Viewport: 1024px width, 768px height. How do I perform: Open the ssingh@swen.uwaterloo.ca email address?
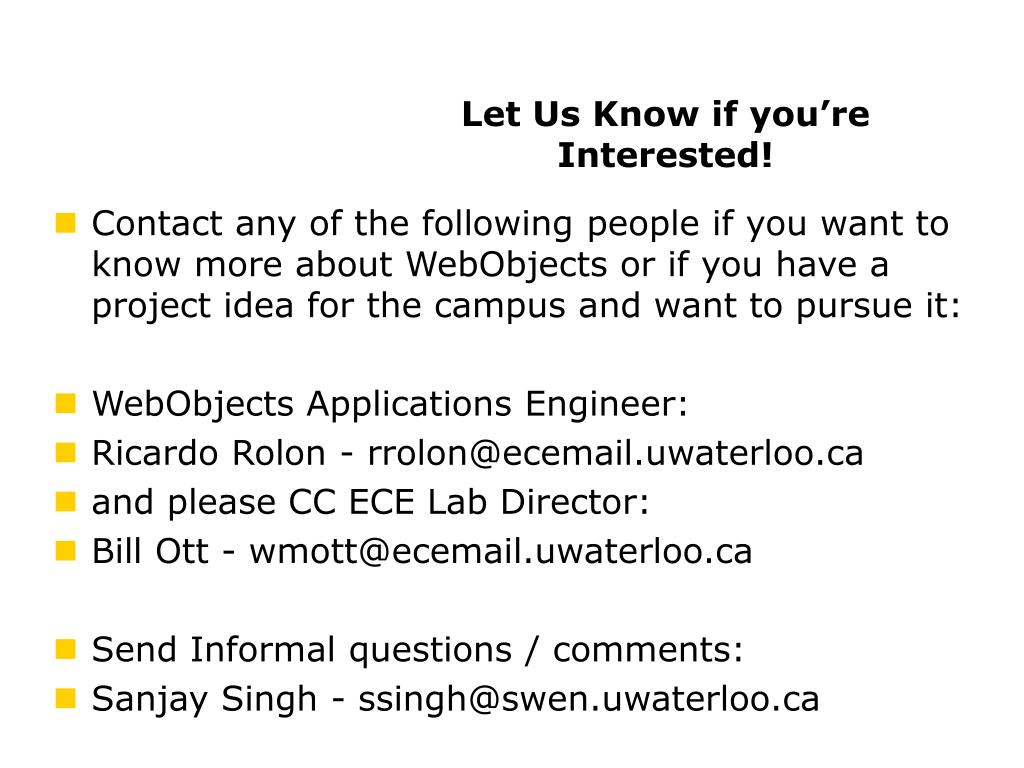click(x=588, y=699)
